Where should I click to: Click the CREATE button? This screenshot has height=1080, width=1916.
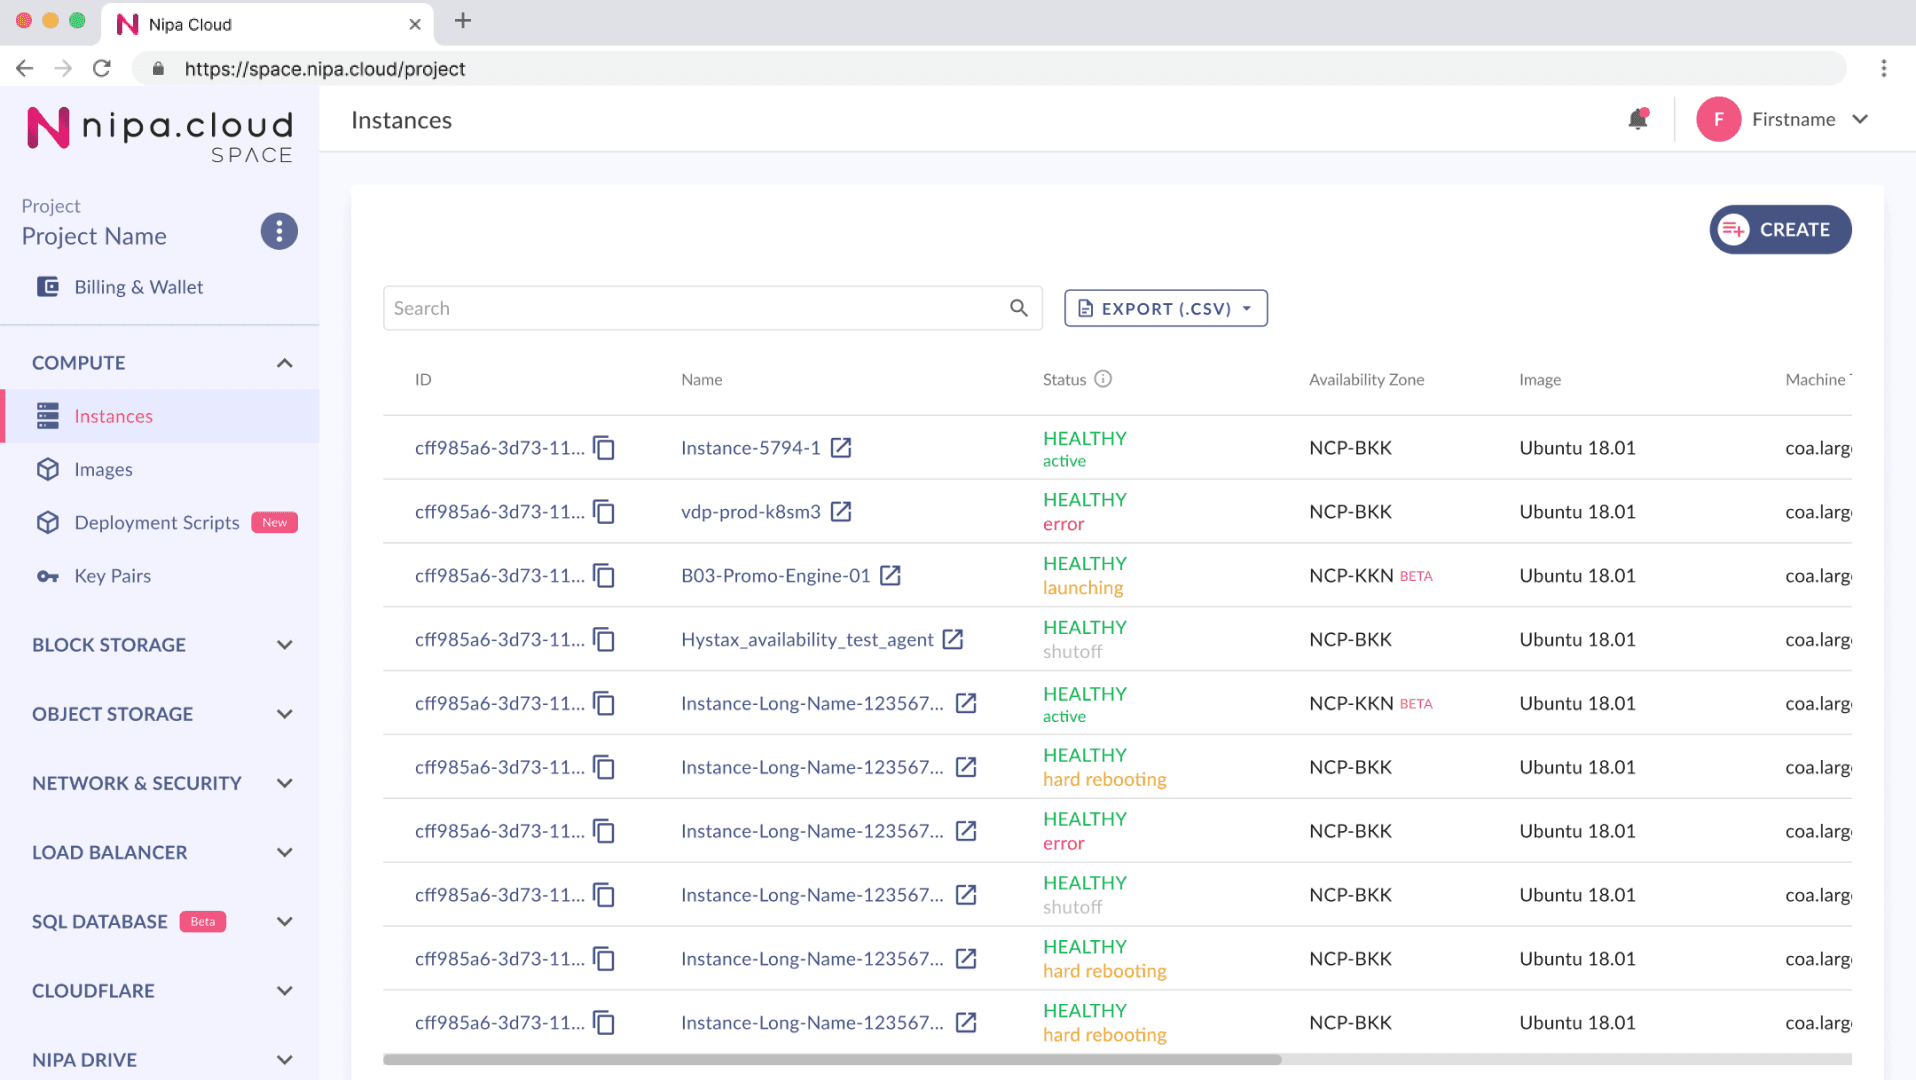(1779, 229)
